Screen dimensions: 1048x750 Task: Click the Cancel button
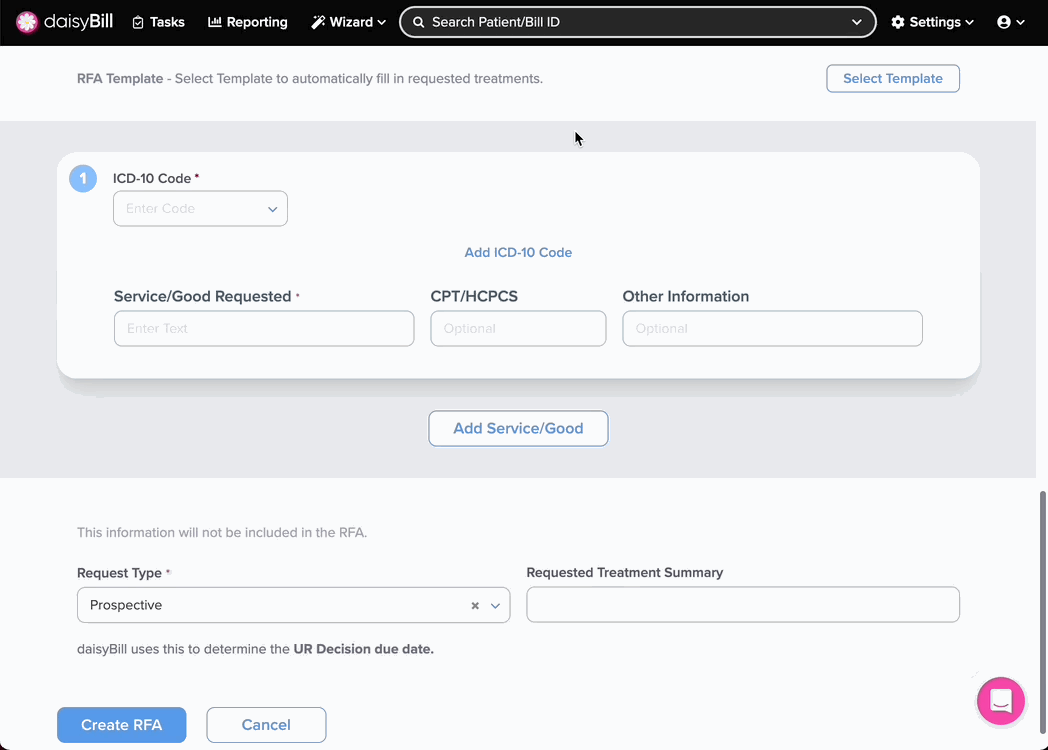click(266, 725)
